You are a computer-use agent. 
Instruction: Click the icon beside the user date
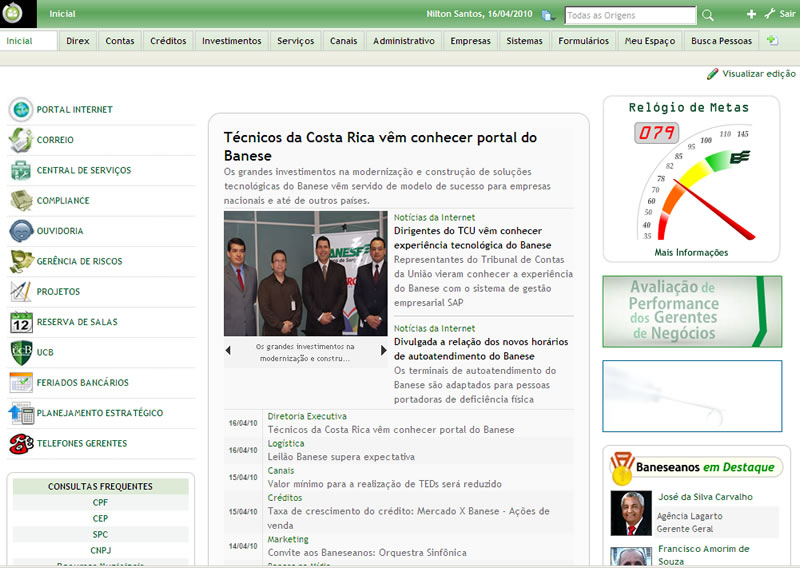tap(547, 15)
